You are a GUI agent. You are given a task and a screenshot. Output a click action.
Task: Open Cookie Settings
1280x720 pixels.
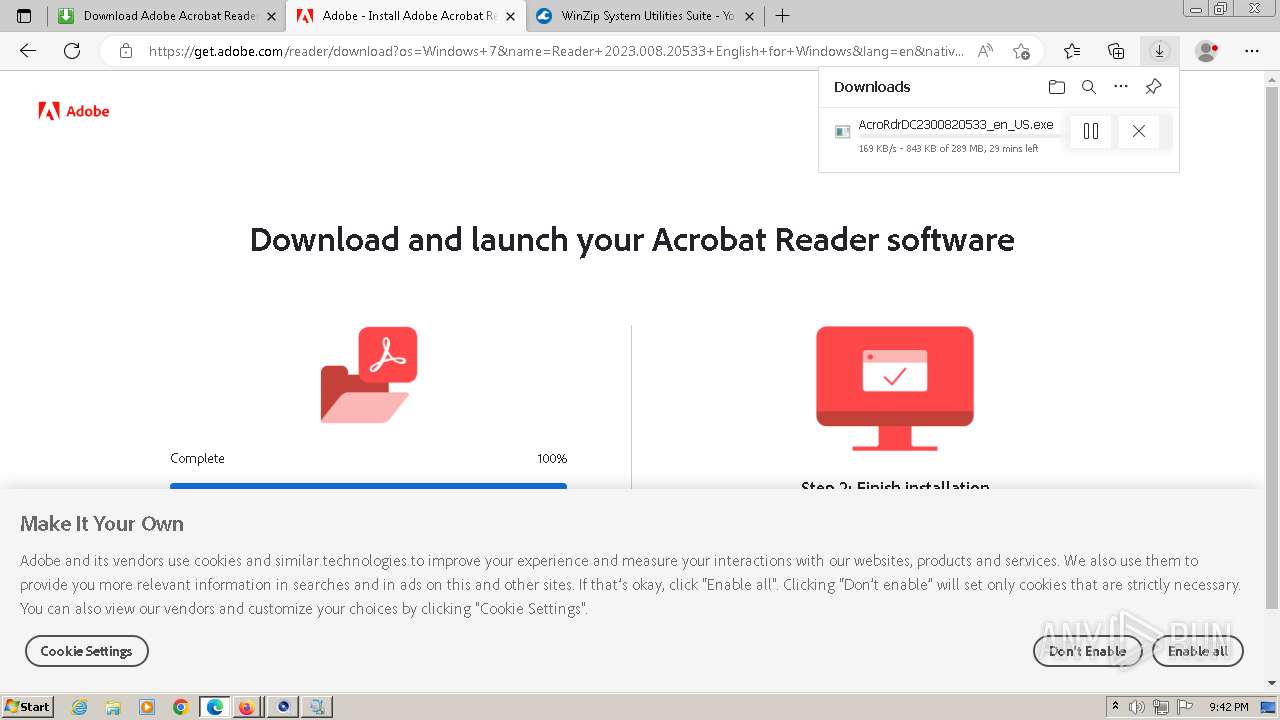click(87, 651)
